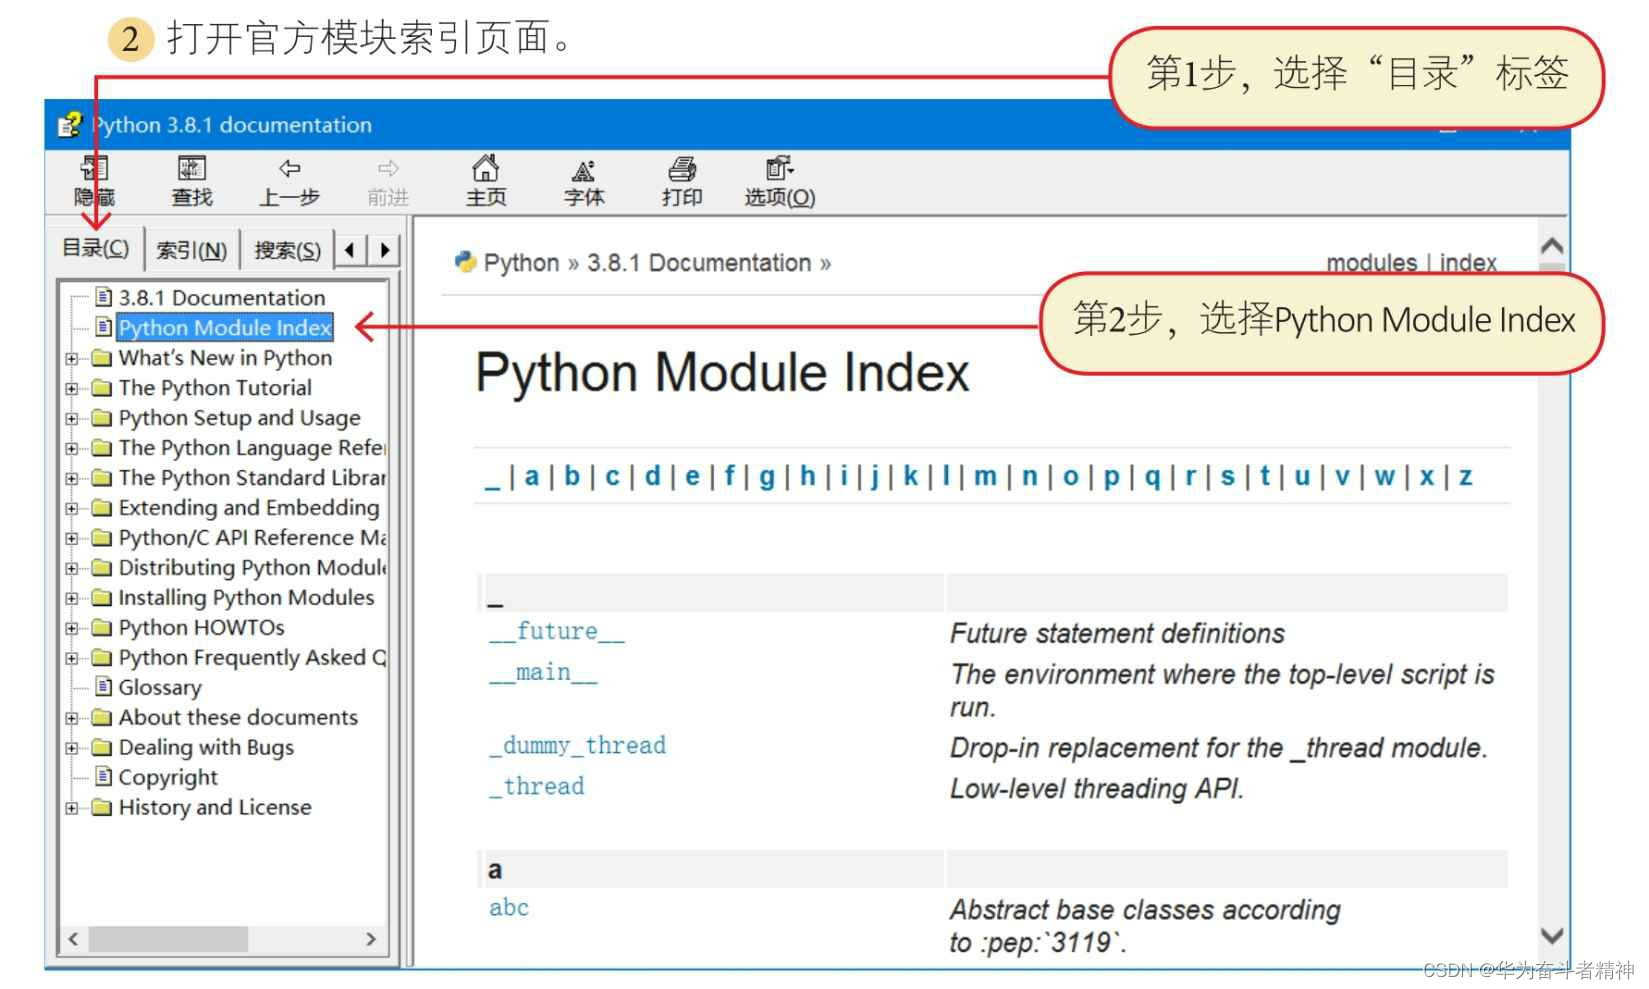Open the _dummy_thread module link
This screenshot has width=1649, height=989.
577,746
